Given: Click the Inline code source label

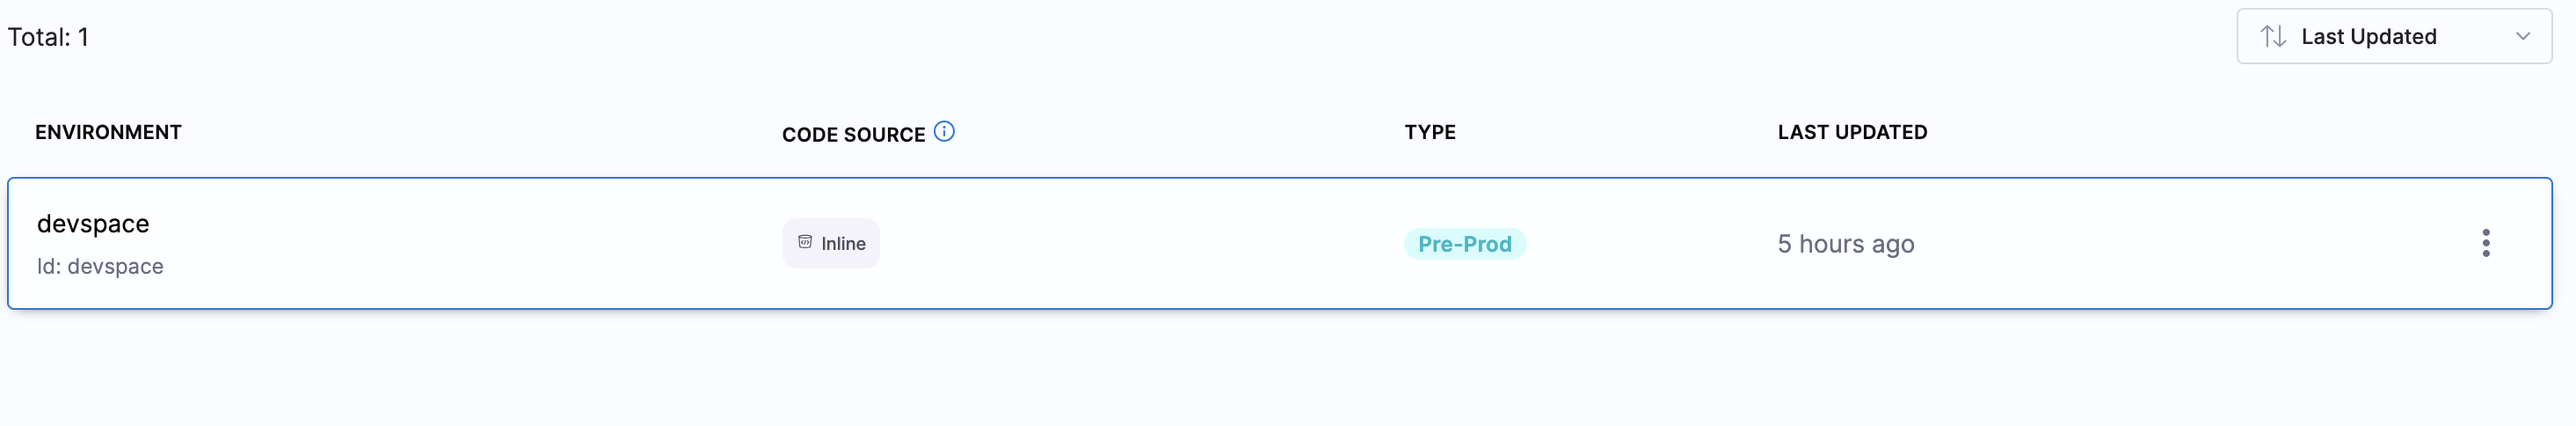Looking at the screenshot, I should click(843, 244).
